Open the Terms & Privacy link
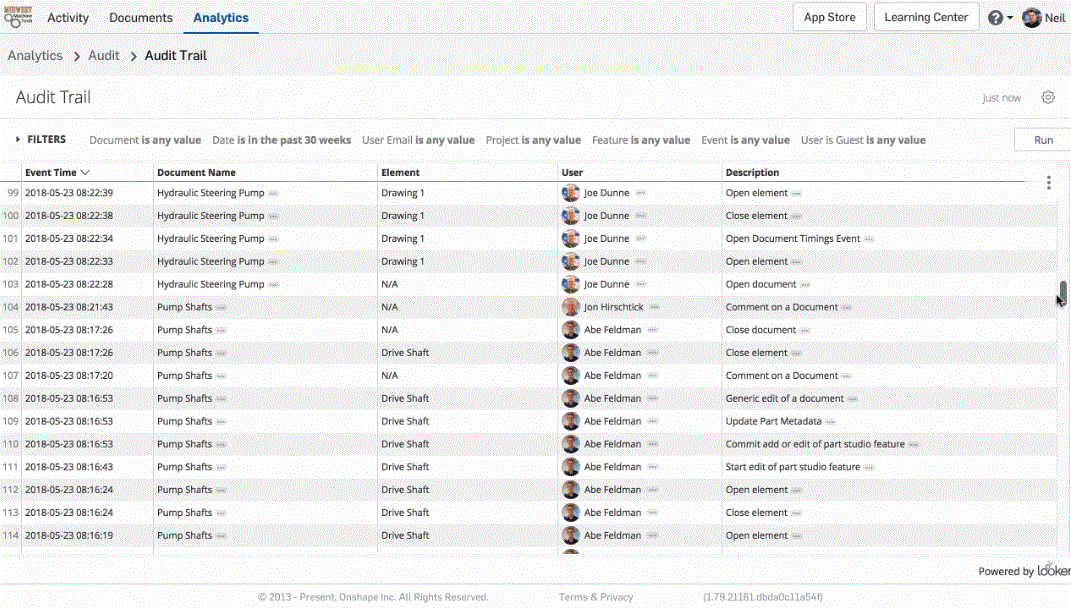The height and width of the screenshot is (608, 1071). coord(596,597)
